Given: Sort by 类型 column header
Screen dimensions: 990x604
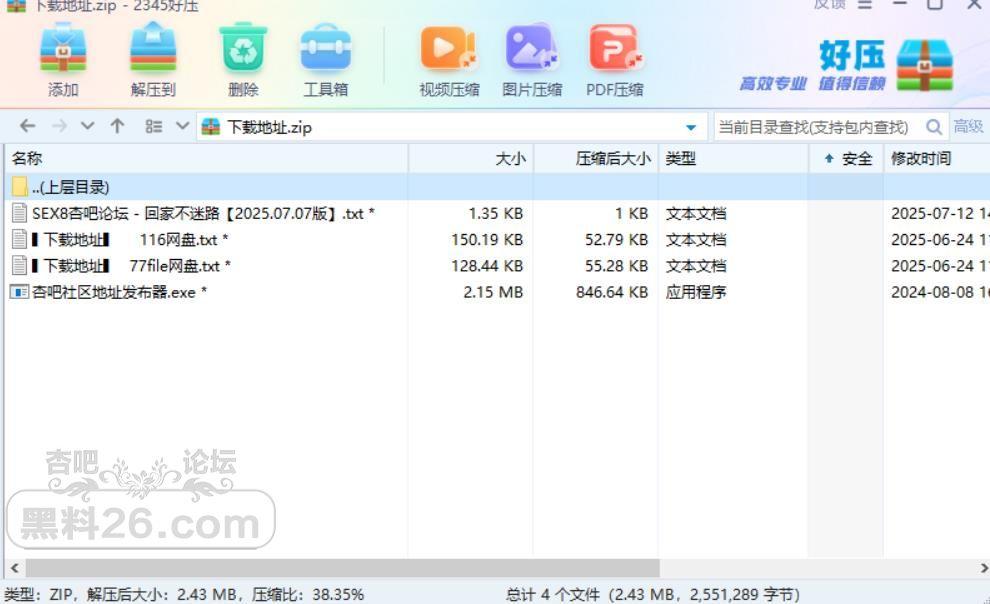Looking at the screenshot, I should pyautogui.click(x=734, y=158).
